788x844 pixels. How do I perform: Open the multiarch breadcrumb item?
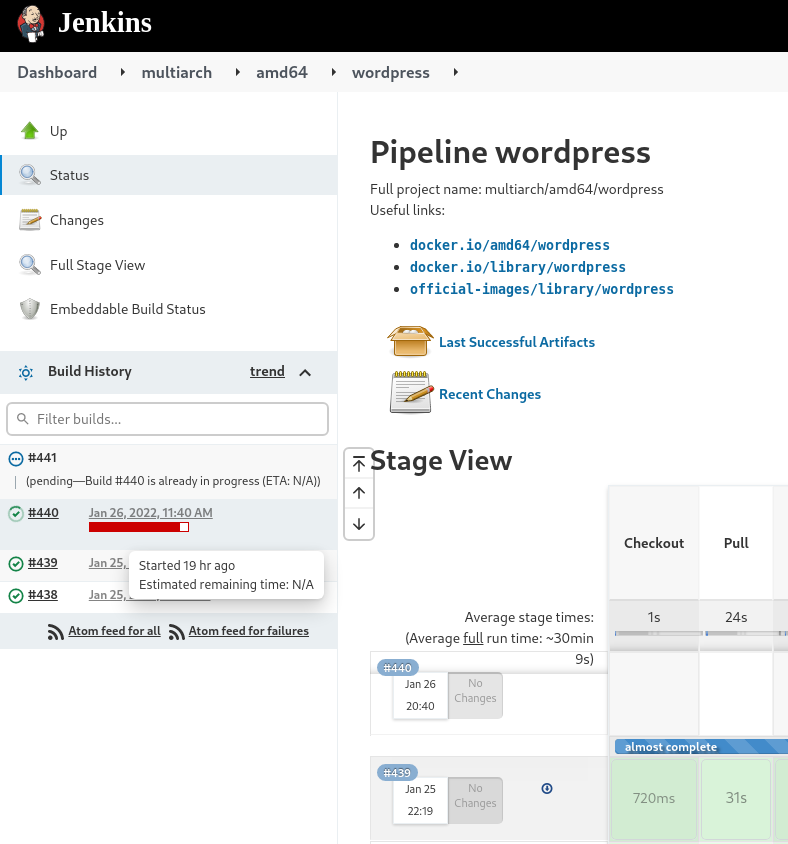click(x=176, y=72)
